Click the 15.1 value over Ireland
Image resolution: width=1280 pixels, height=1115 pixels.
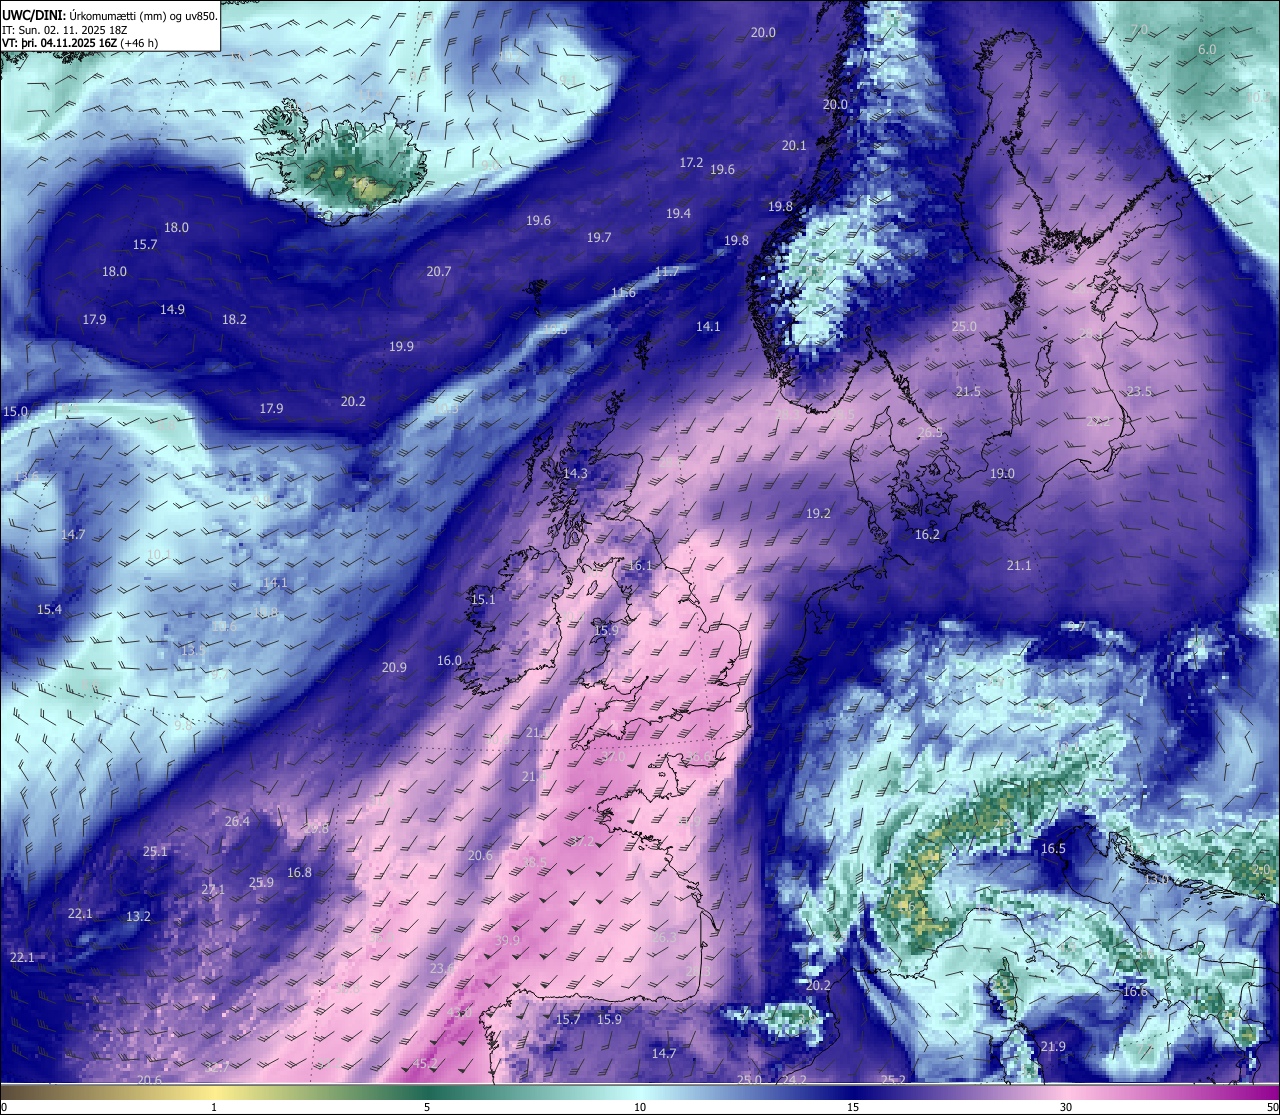(x=482, y=599)
